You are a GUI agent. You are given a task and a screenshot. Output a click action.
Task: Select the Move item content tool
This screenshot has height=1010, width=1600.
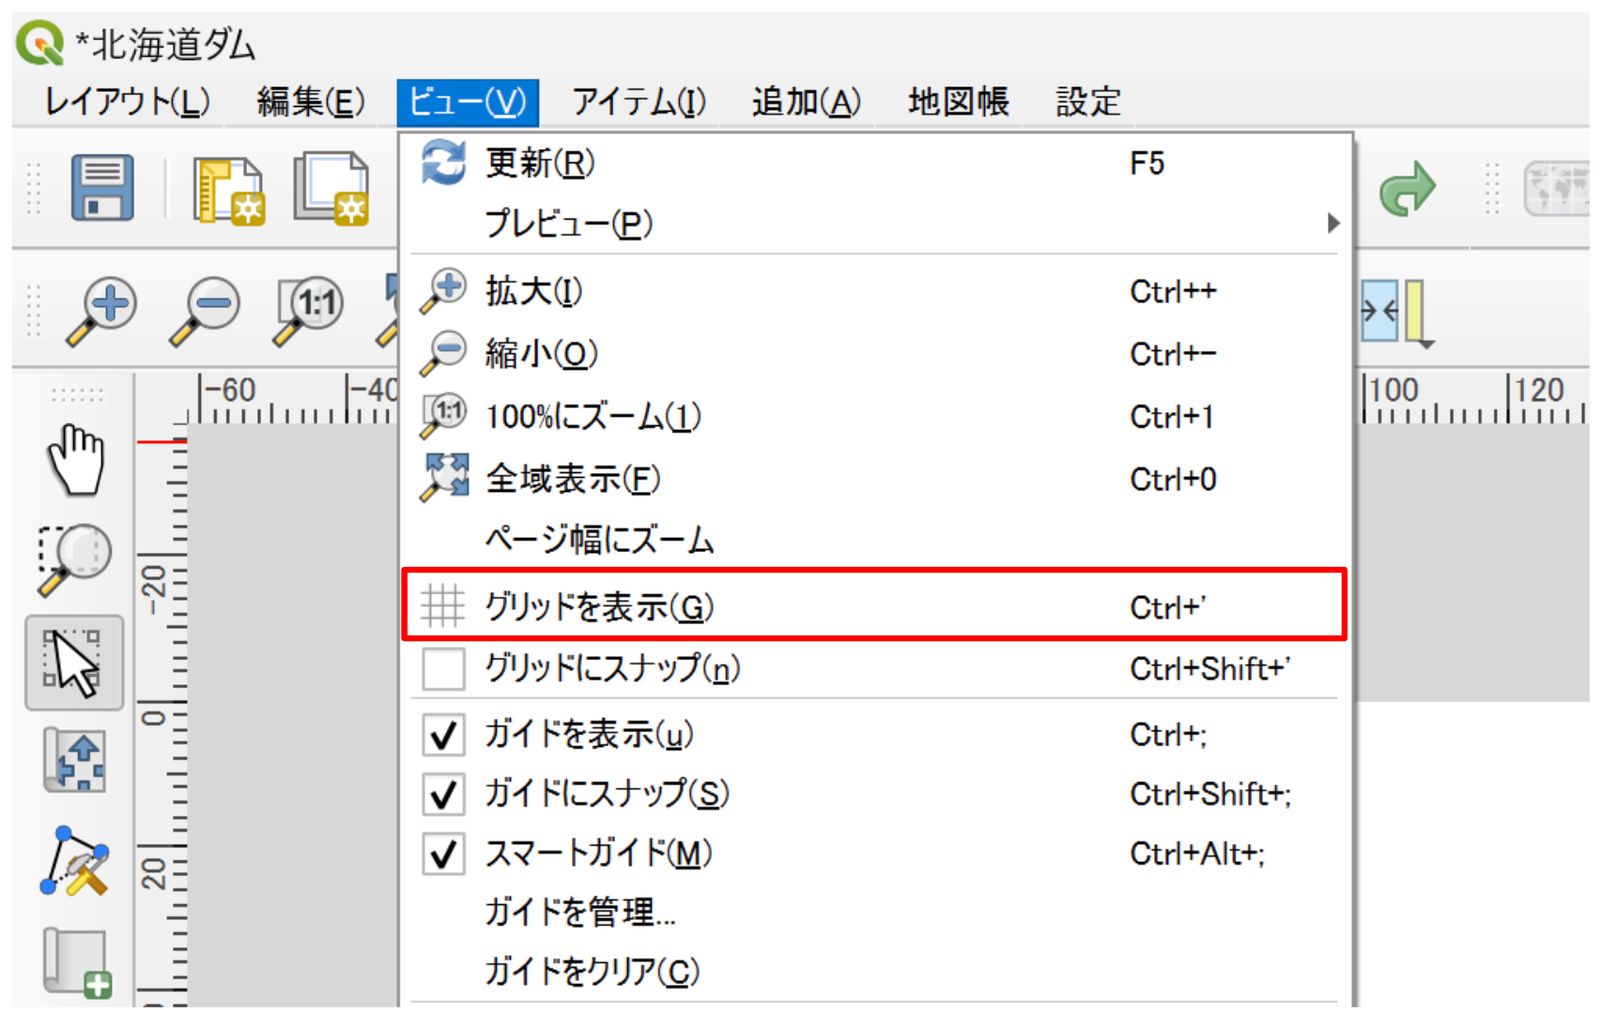coord(75,761)
